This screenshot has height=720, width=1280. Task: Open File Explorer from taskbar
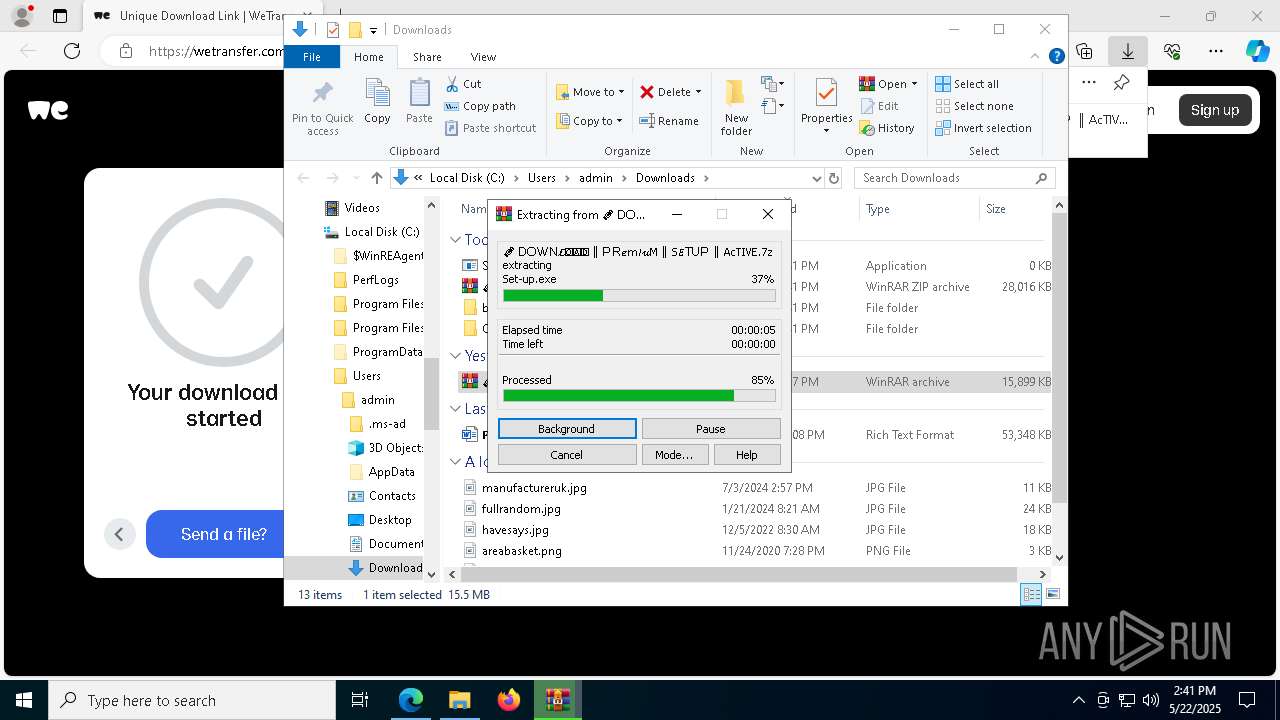[460, 700]
